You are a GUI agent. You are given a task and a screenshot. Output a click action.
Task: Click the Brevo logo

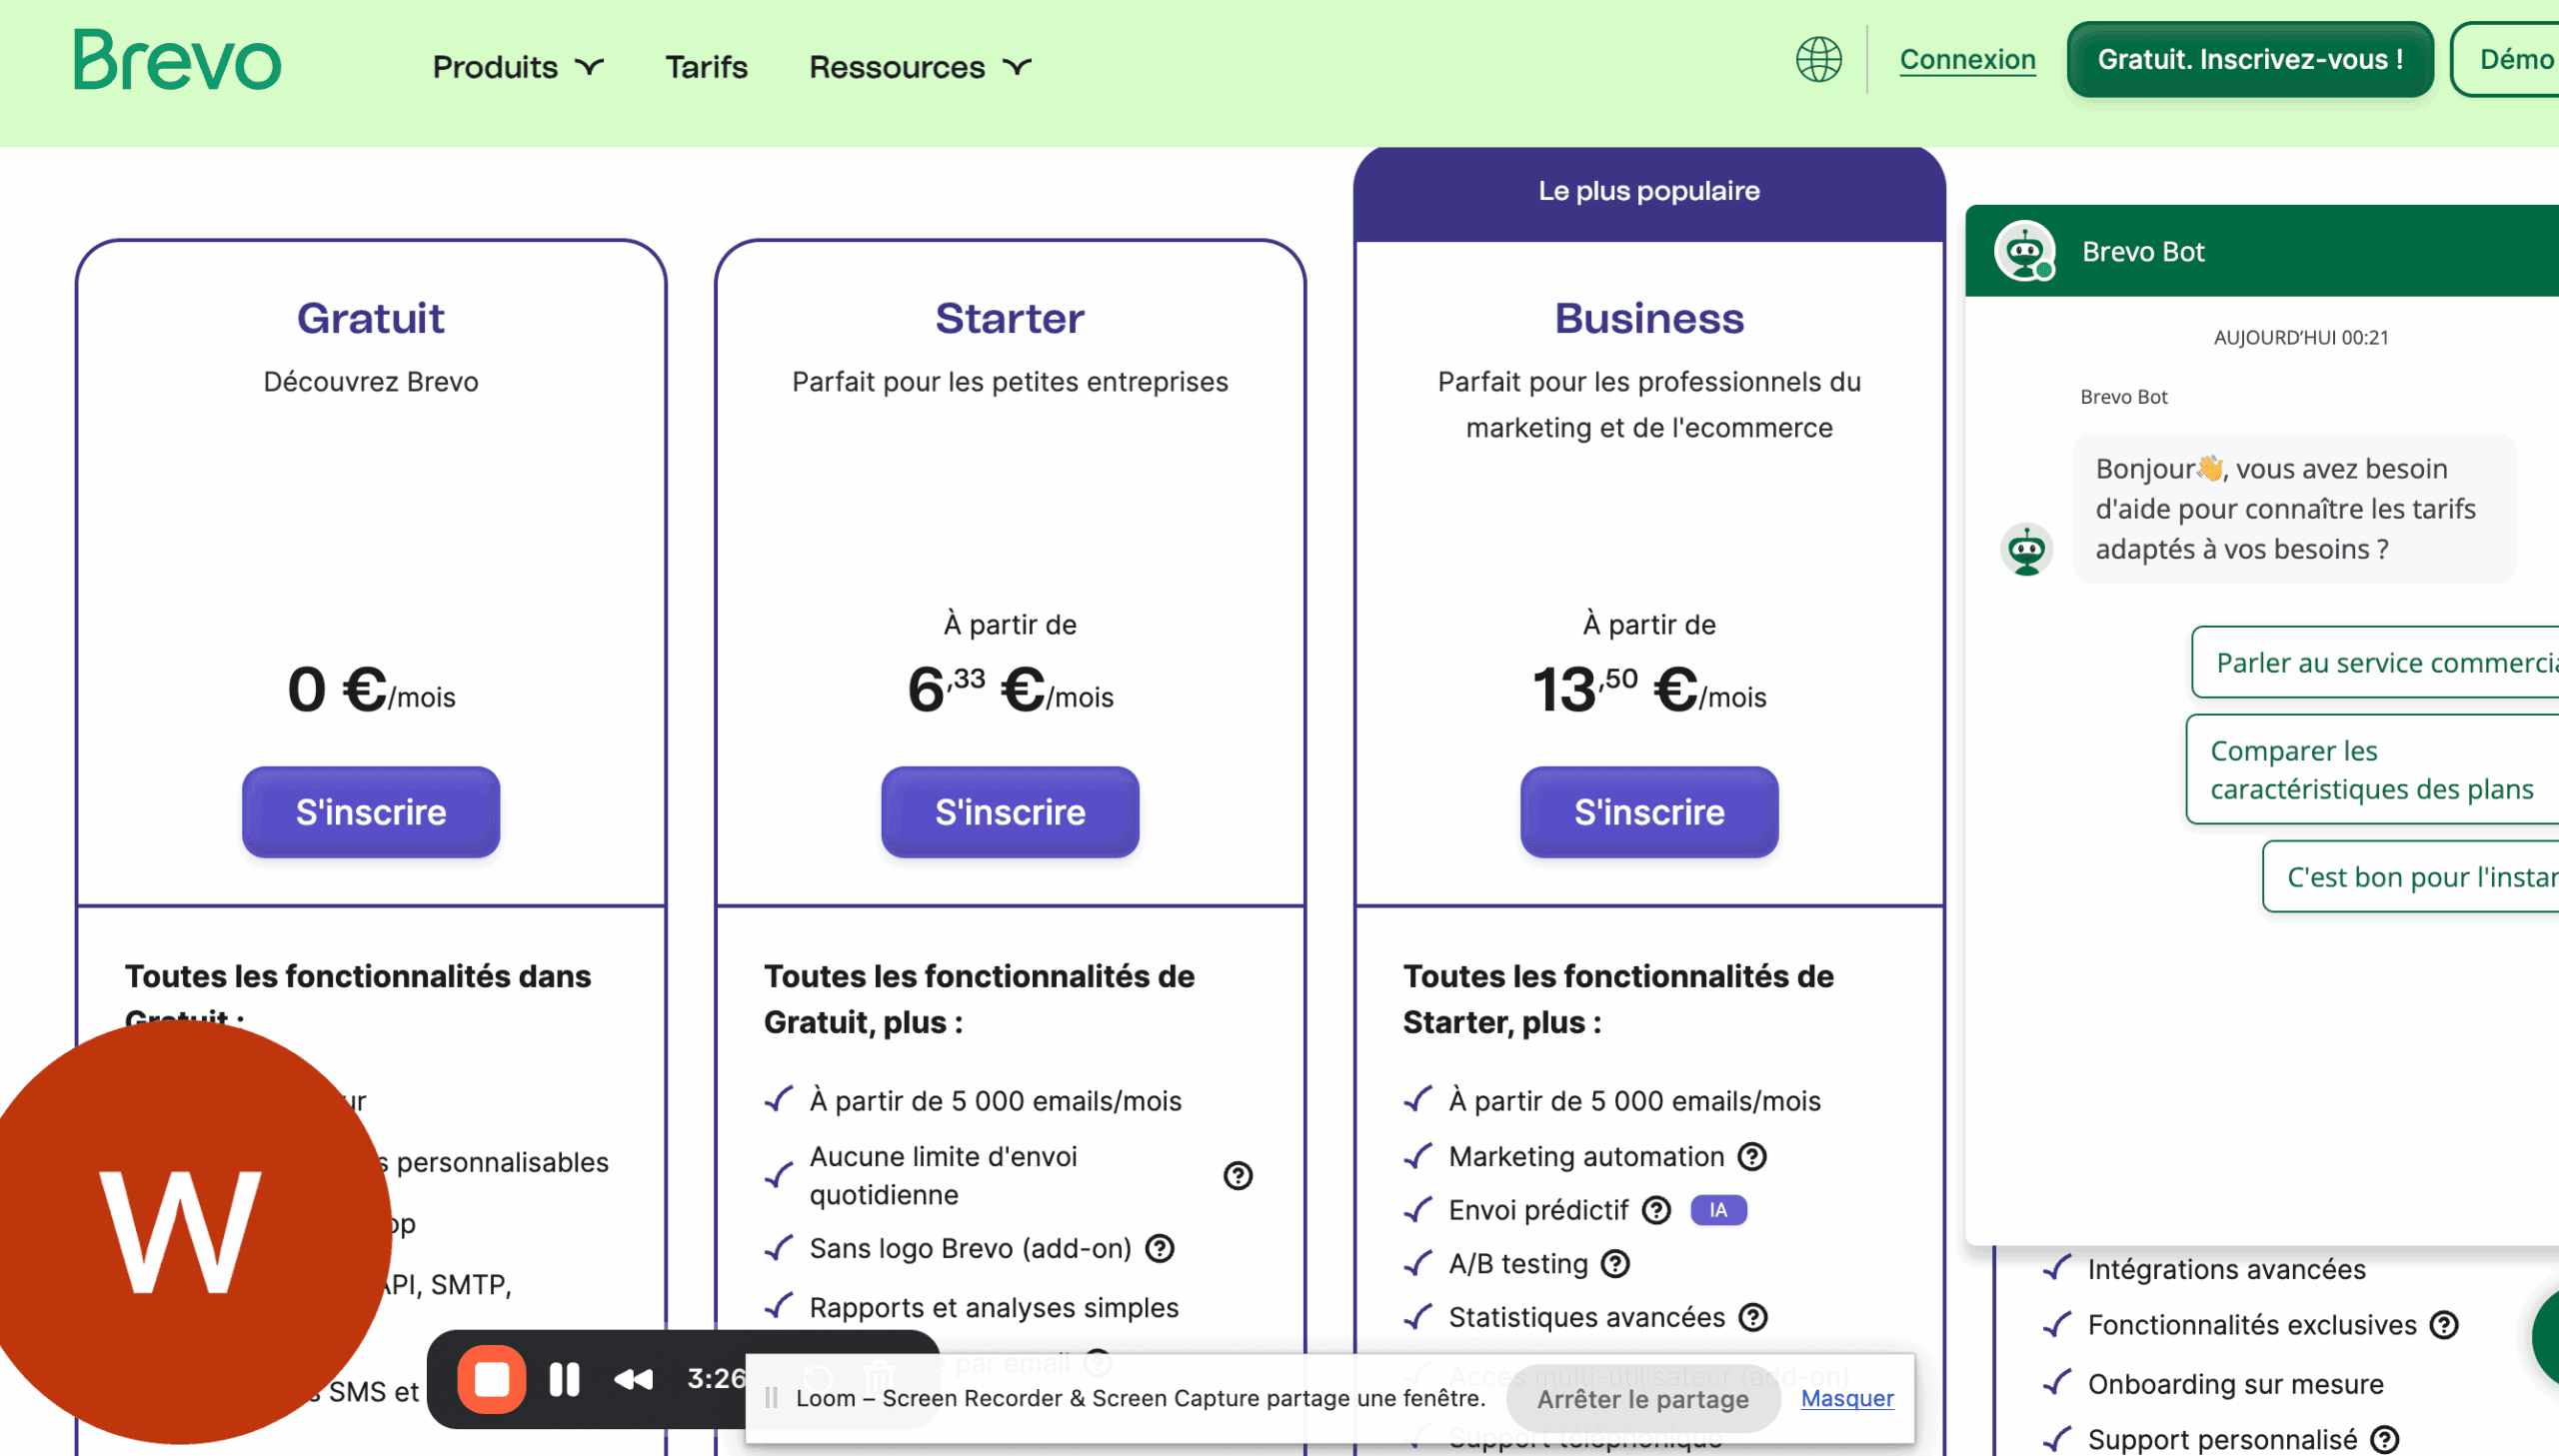[x=177, y=60]
